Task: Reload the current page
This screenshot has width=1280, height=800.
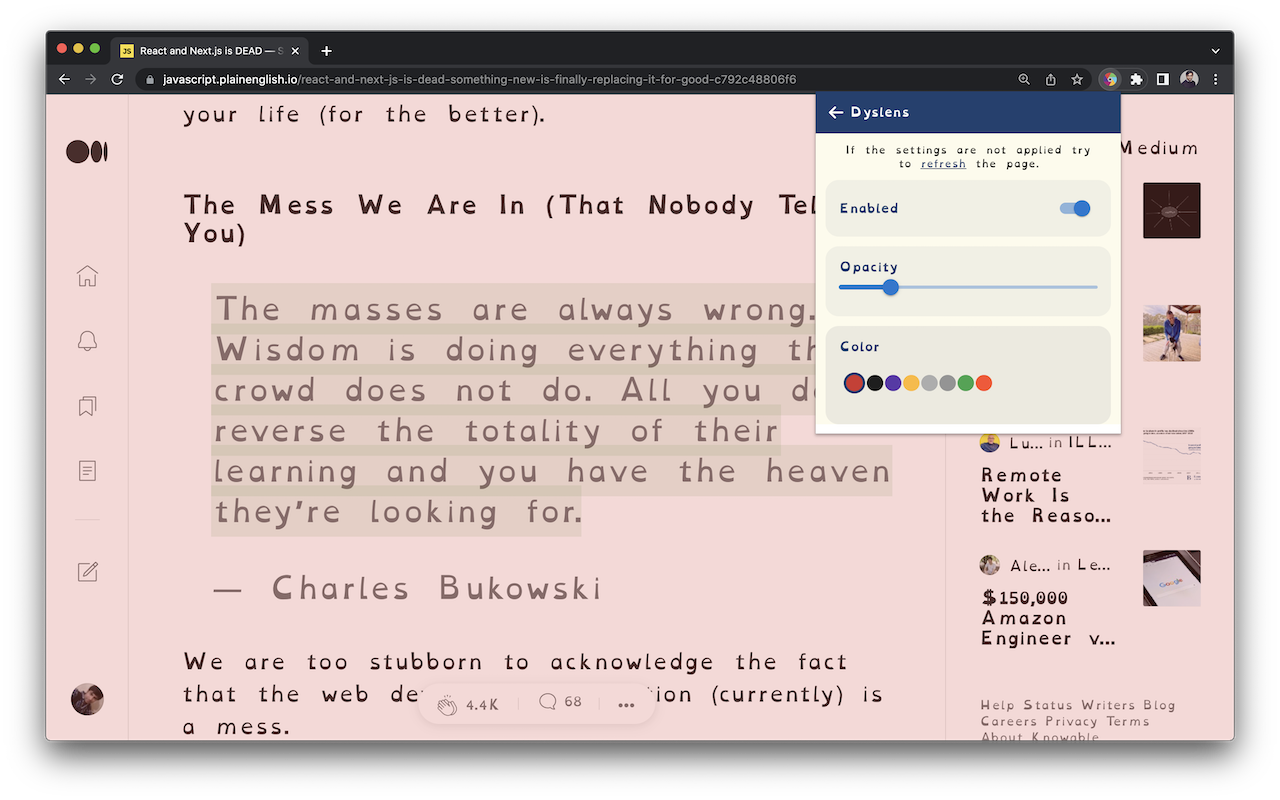Action: tap(117, 79)
